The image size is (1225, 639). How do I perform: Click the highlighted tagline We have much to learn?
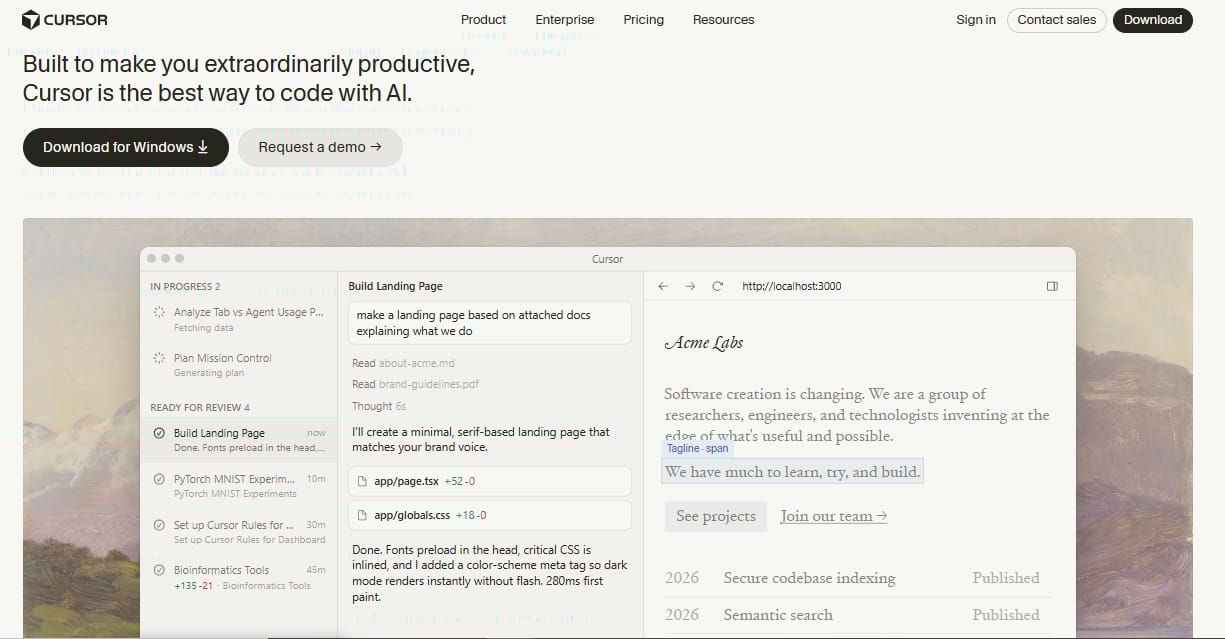[x=792, y=472]
